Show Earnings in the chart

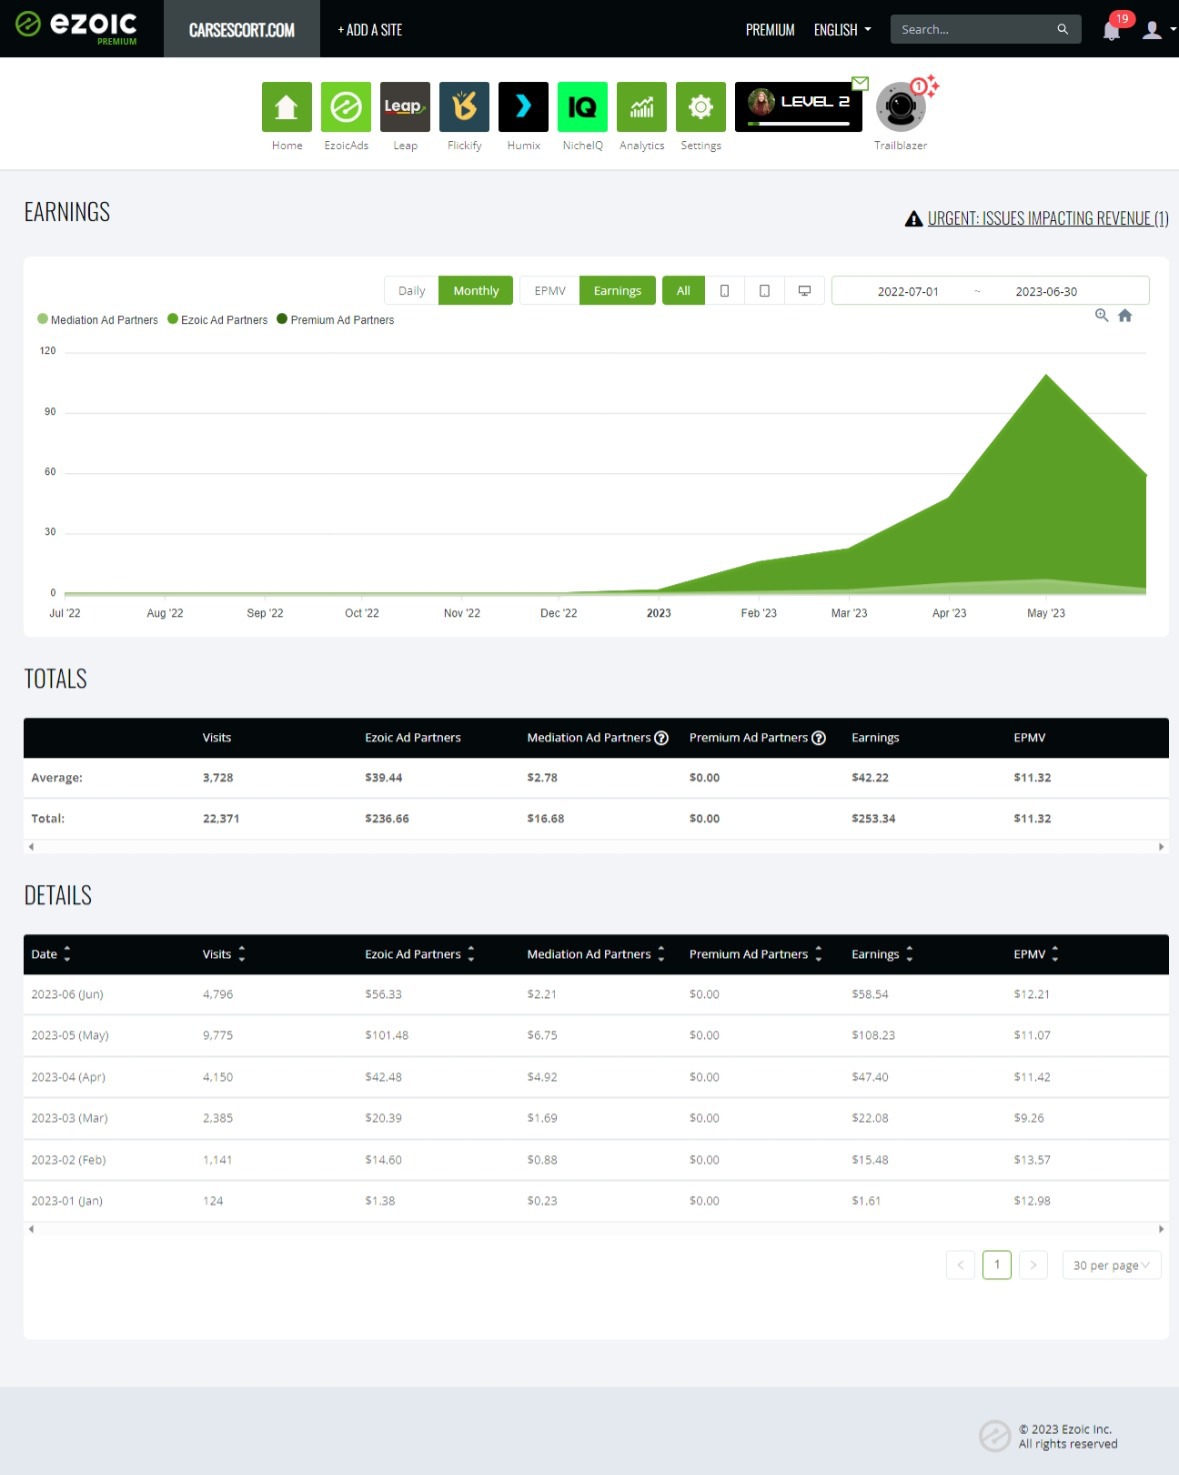pos(618,291)
